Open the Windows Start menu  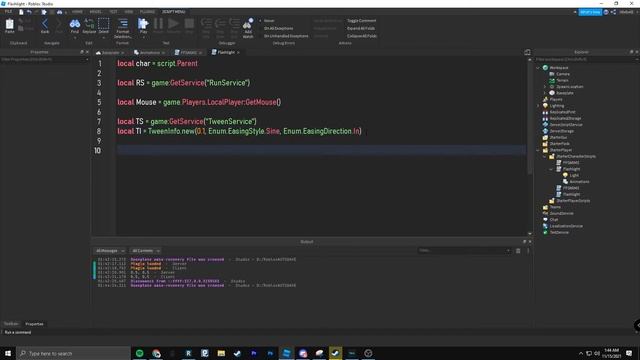pos(8,353)
